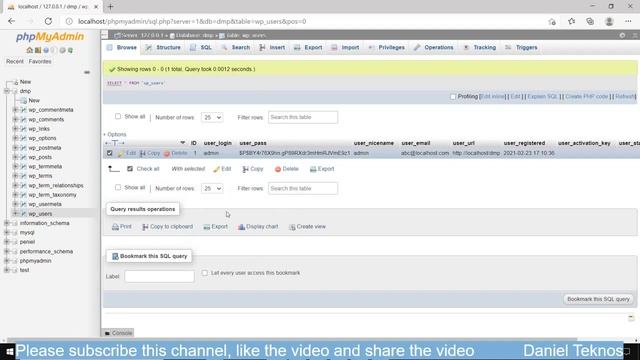This screenshot has width=640, height=360.
Task: Click the browser favorites star icon
Action: (x=571, y=21)
